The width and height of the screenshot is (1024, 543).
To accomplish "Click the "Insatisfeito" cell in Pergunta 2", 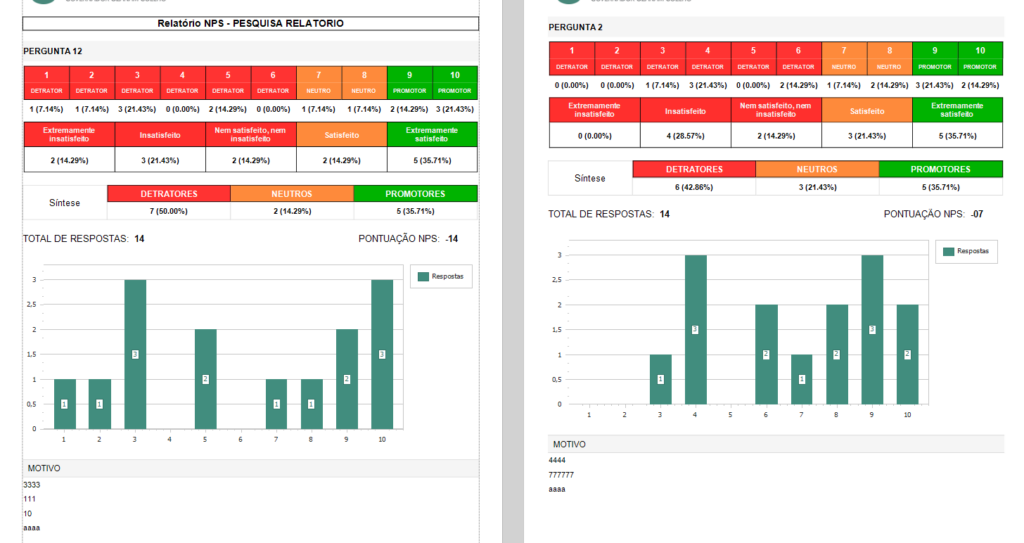I will (x=685, y=110).
